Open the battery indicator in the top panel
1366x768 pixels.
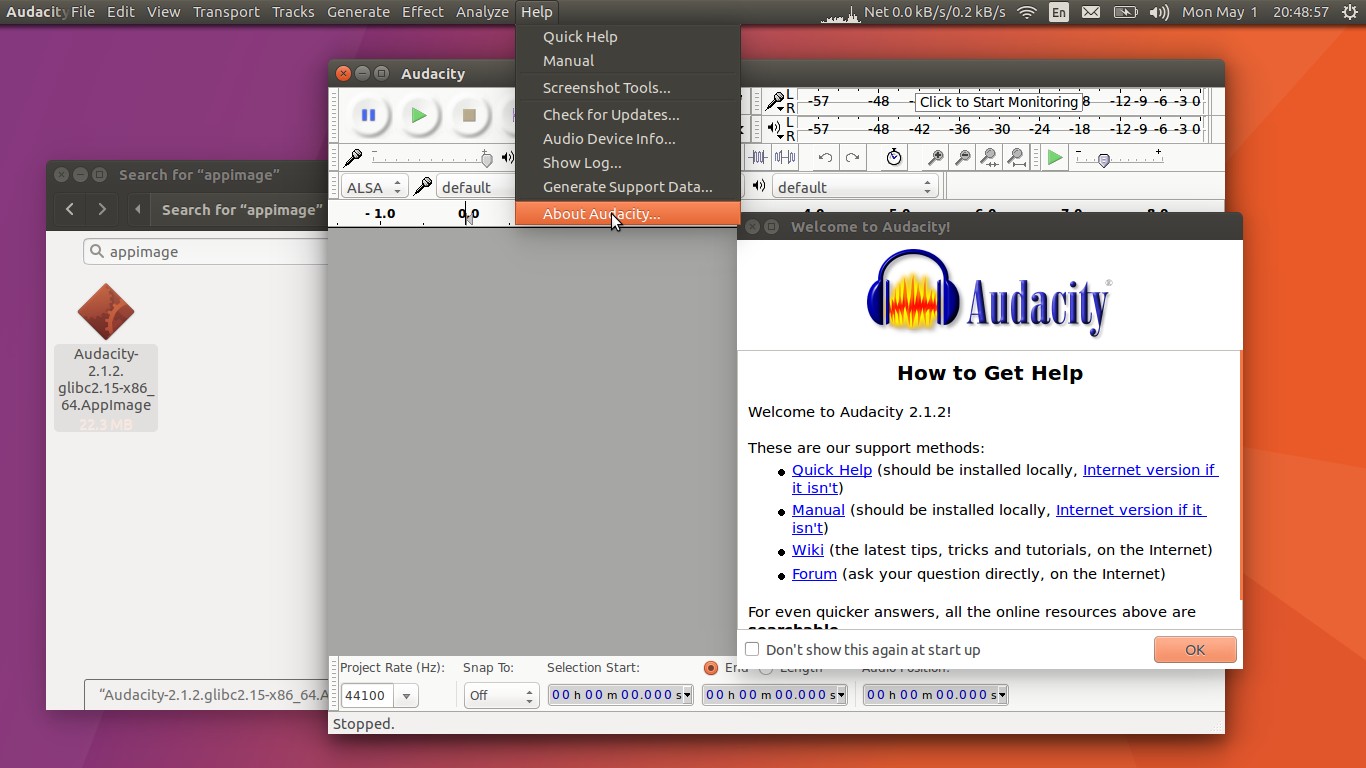point(1125,12)
